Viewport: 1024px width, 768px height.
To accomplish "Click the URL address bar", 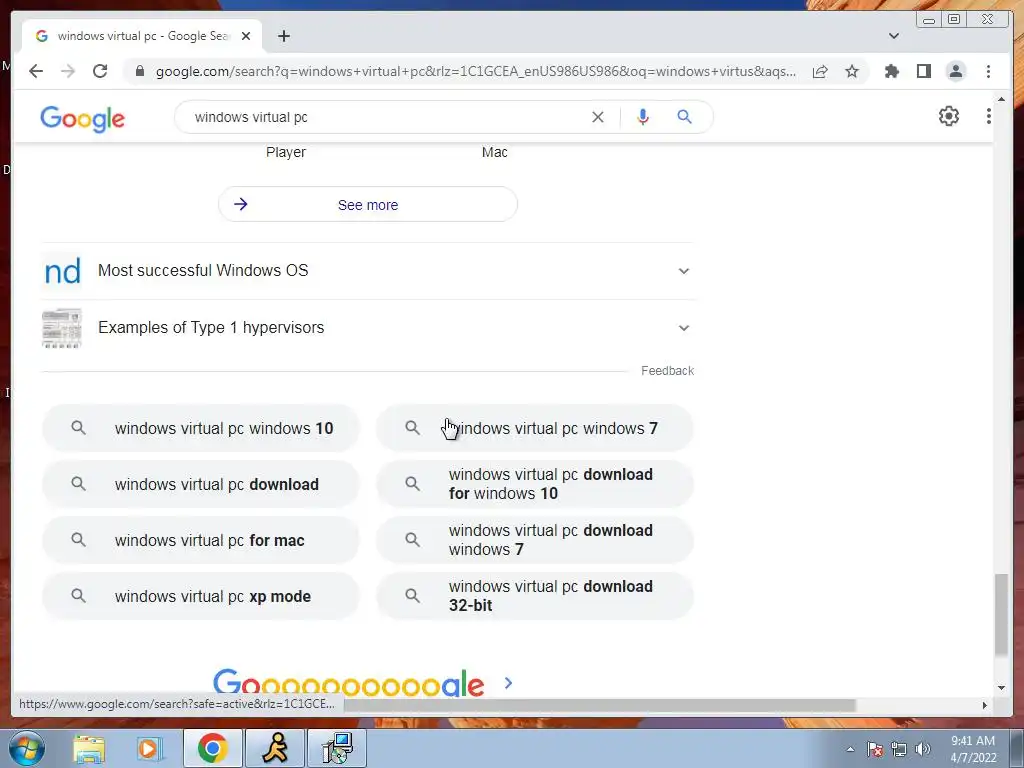I will 475,71.
